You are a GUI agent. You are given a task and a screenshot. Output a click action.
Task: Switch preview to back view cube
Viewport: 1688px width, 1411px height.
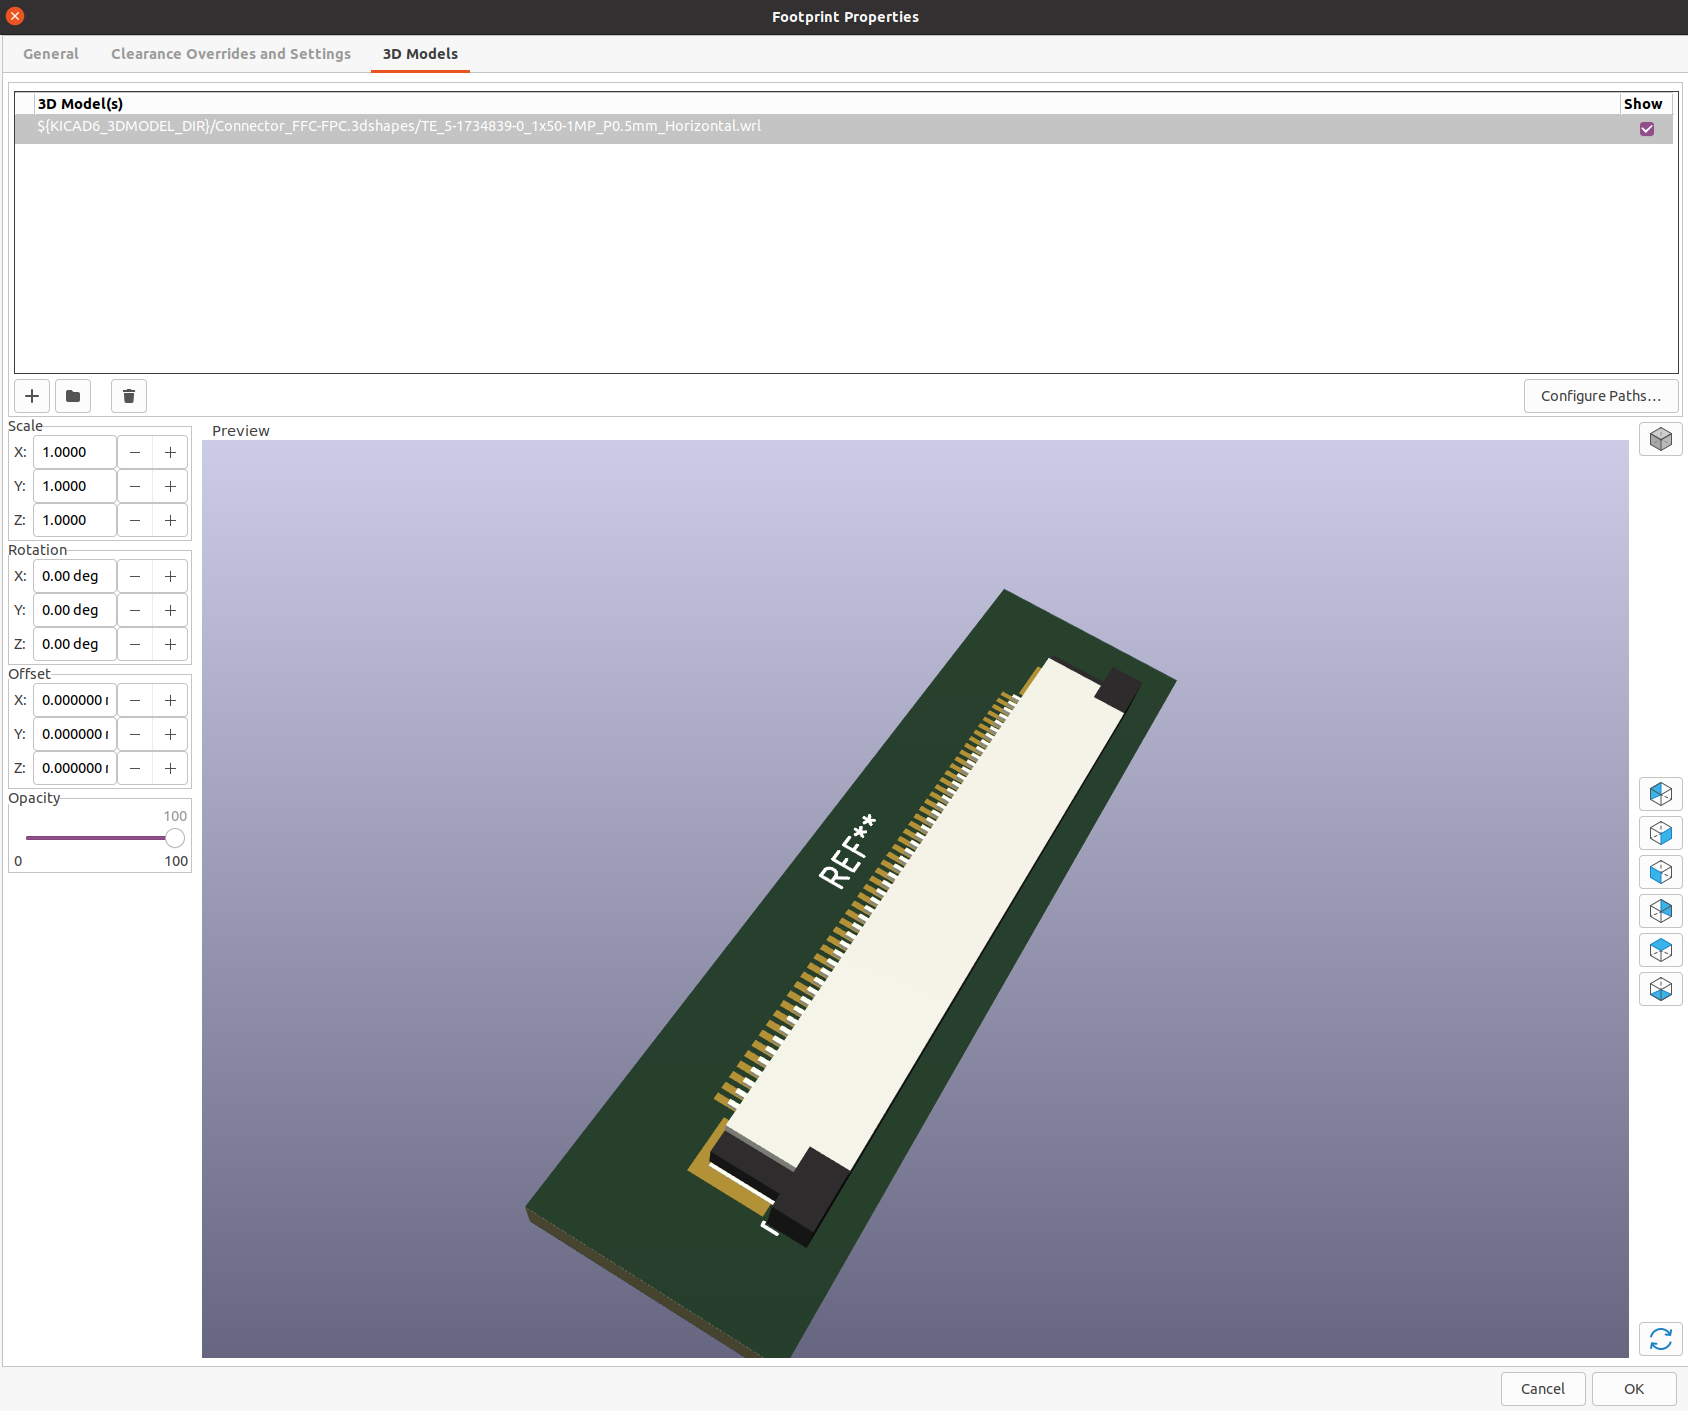coord(1660,911)
